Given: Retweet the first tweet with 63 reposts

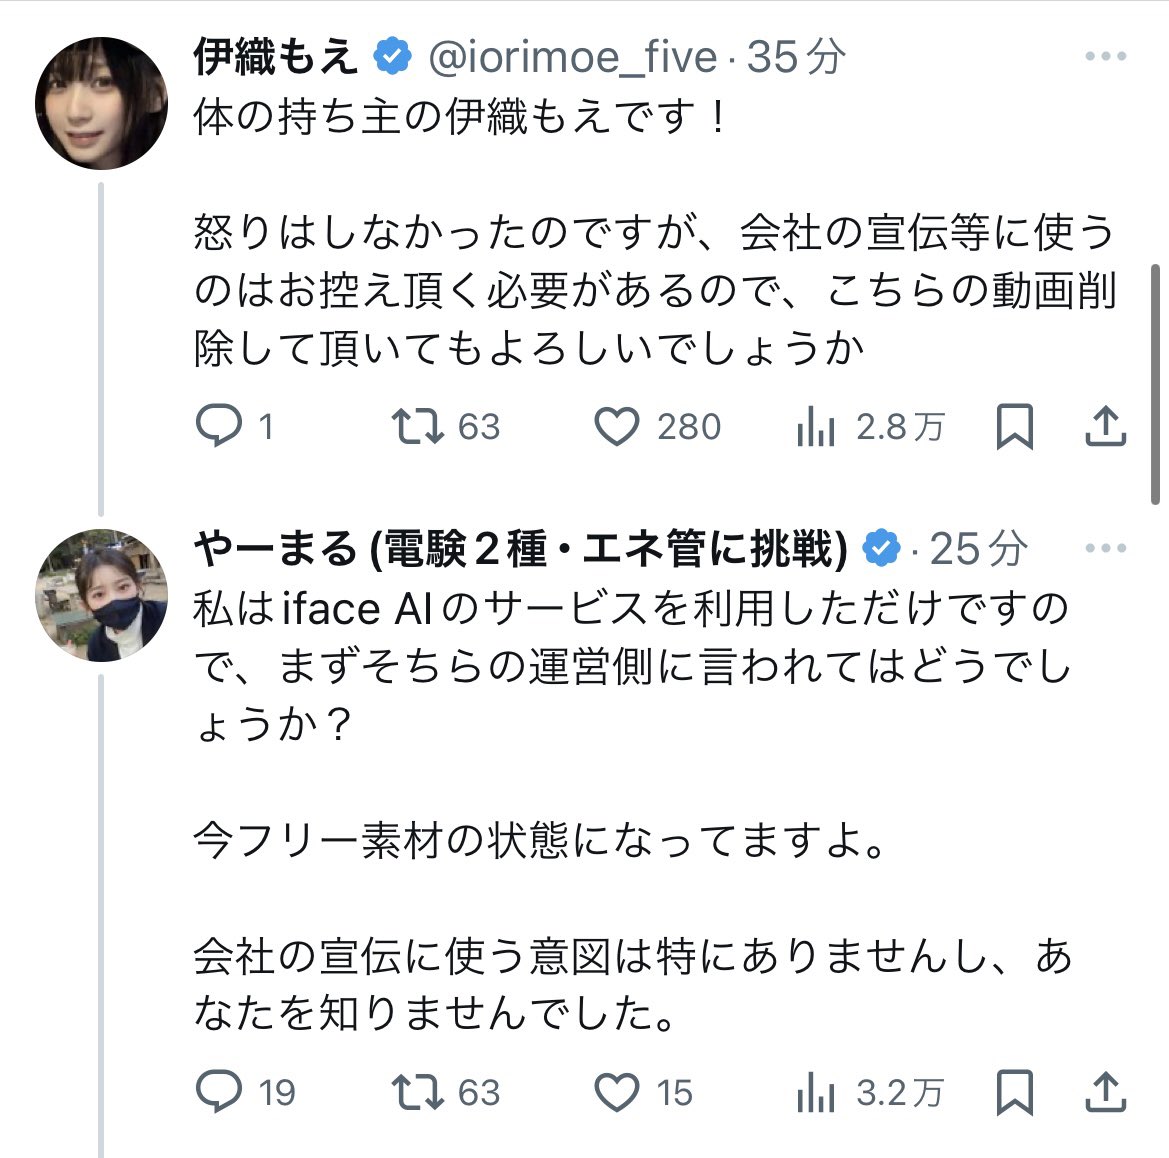Looking at the screenshot, I should coord(417,428).
